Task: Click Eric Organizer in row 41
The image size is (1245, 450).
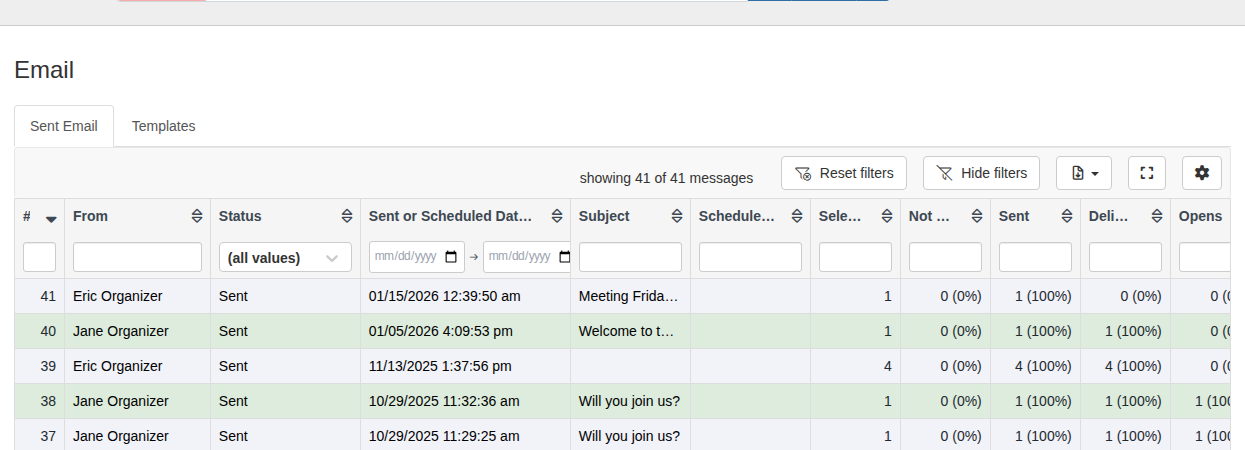Action: click(118, 296)
